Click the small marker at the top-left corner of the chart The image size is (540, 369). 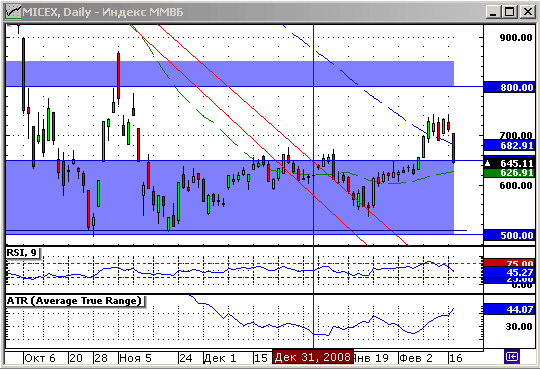pyautogui.click(x=10, y=25)
